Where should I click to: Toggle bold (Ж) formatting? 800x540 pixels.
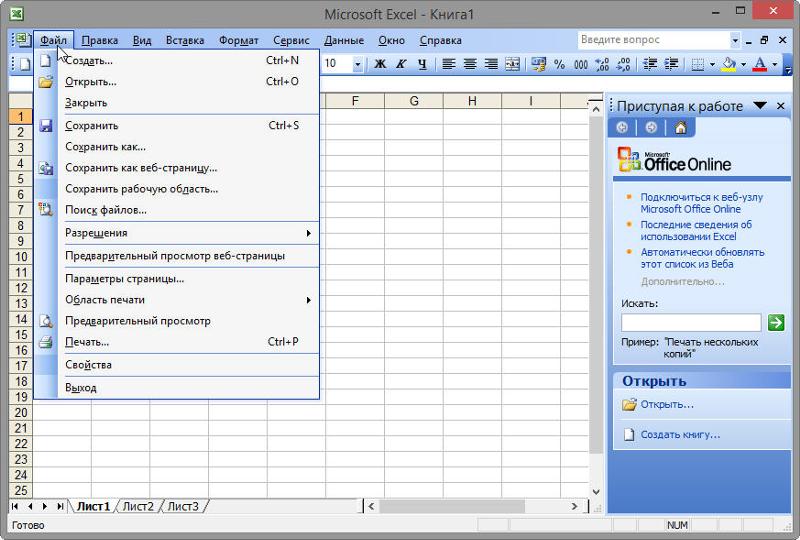point(380,64)
